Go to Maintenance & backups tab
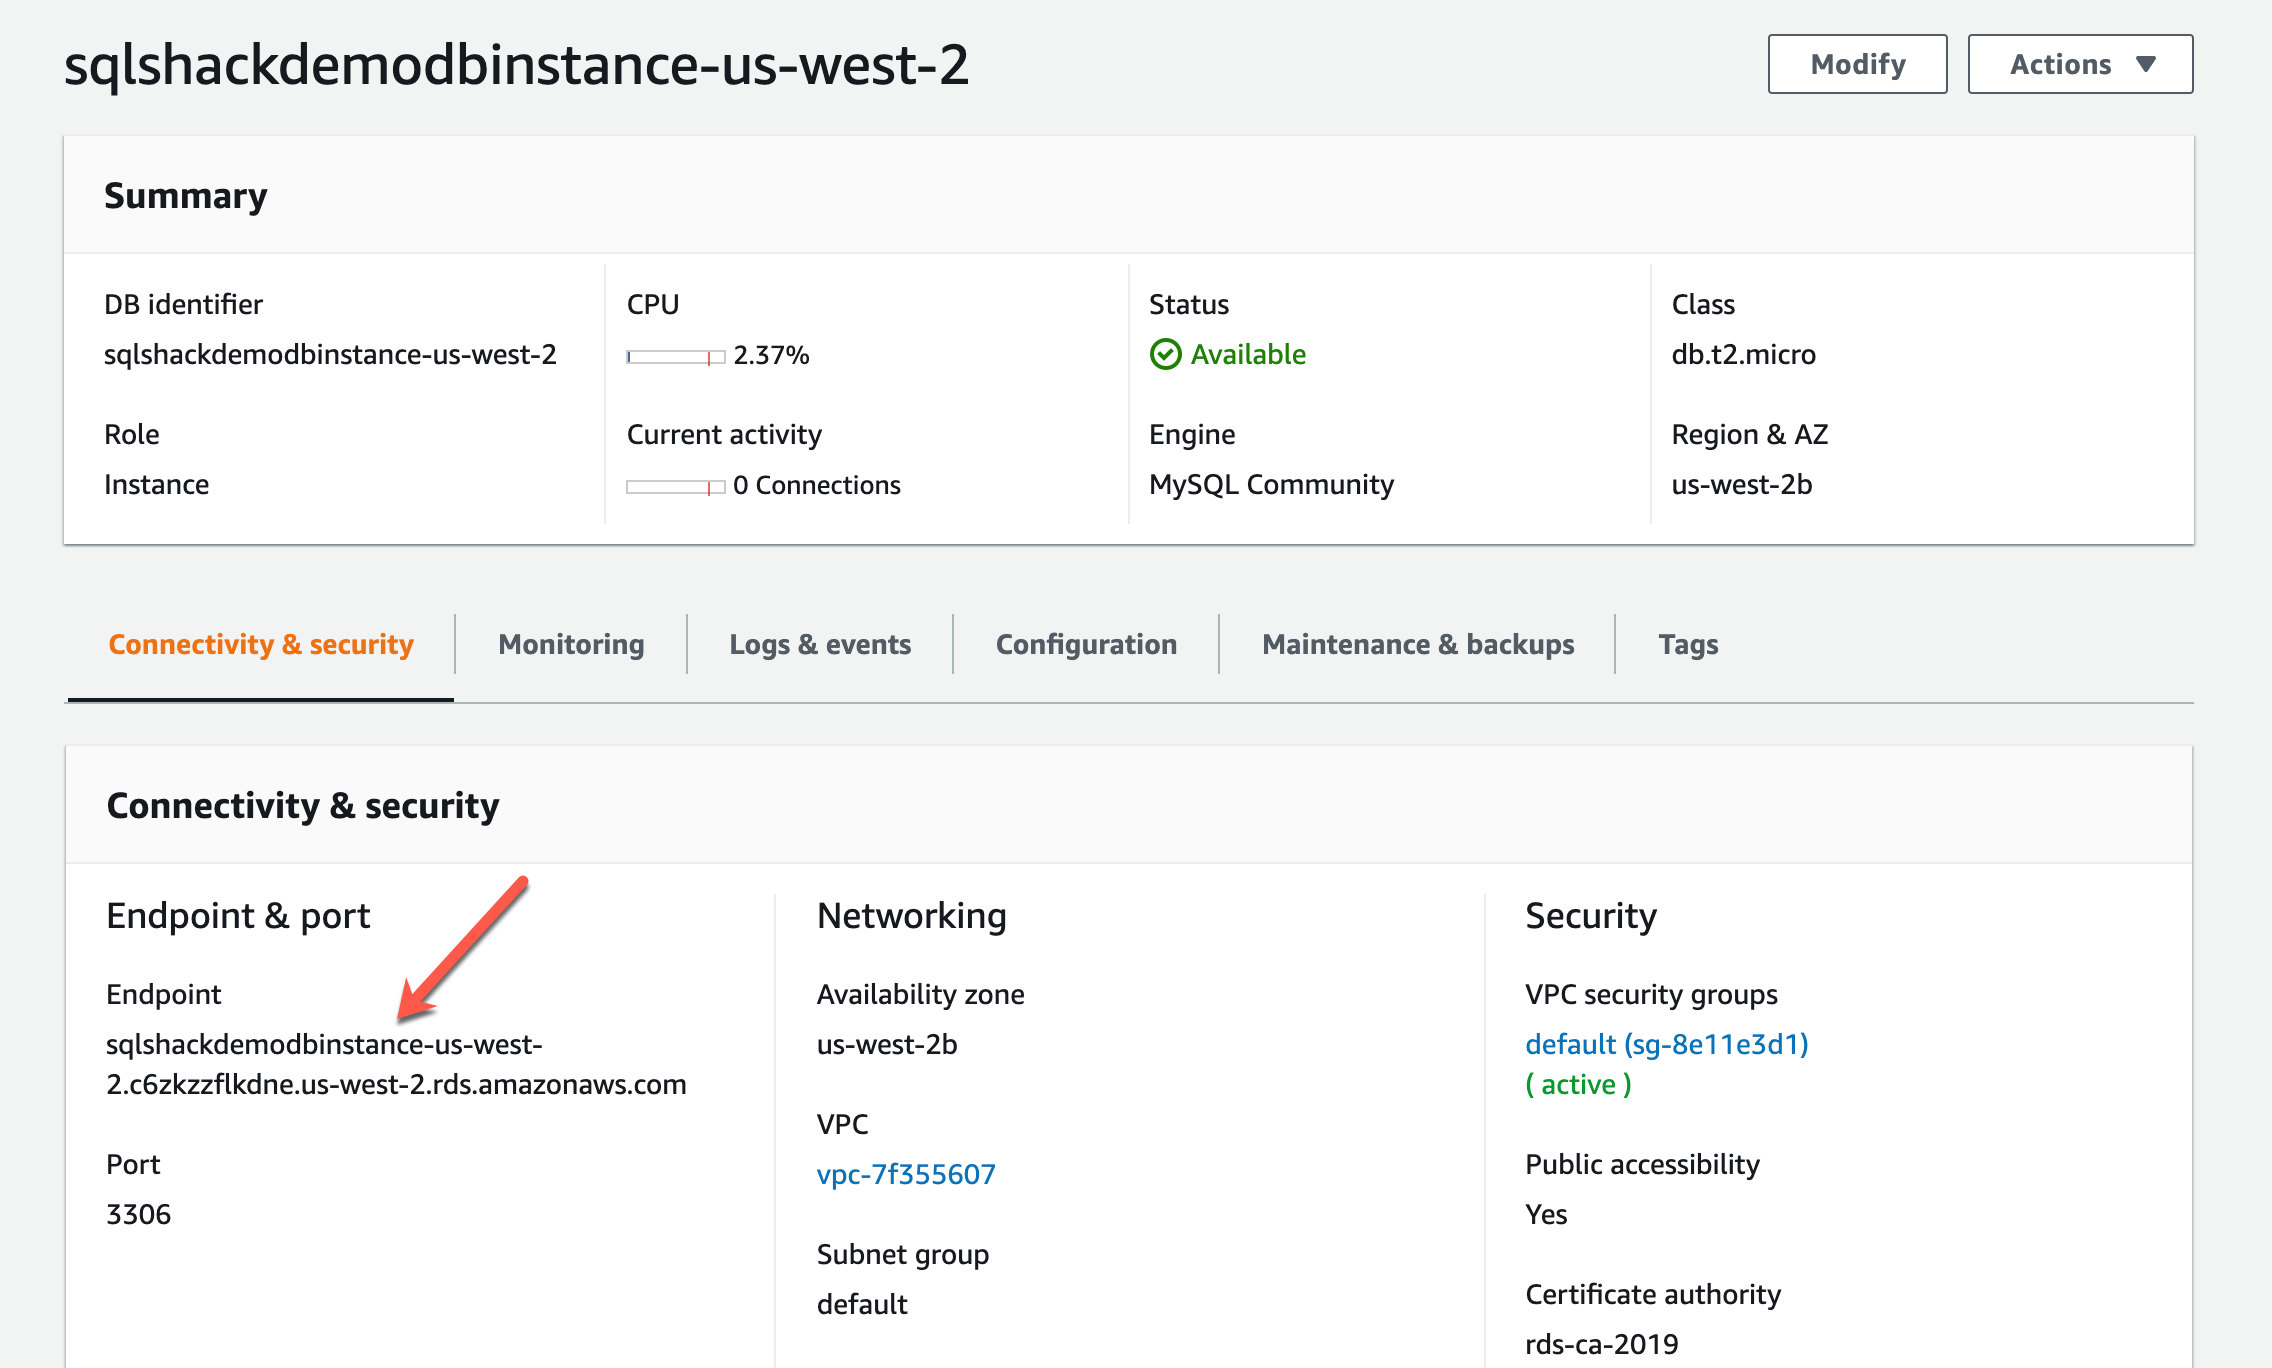 1418,644
